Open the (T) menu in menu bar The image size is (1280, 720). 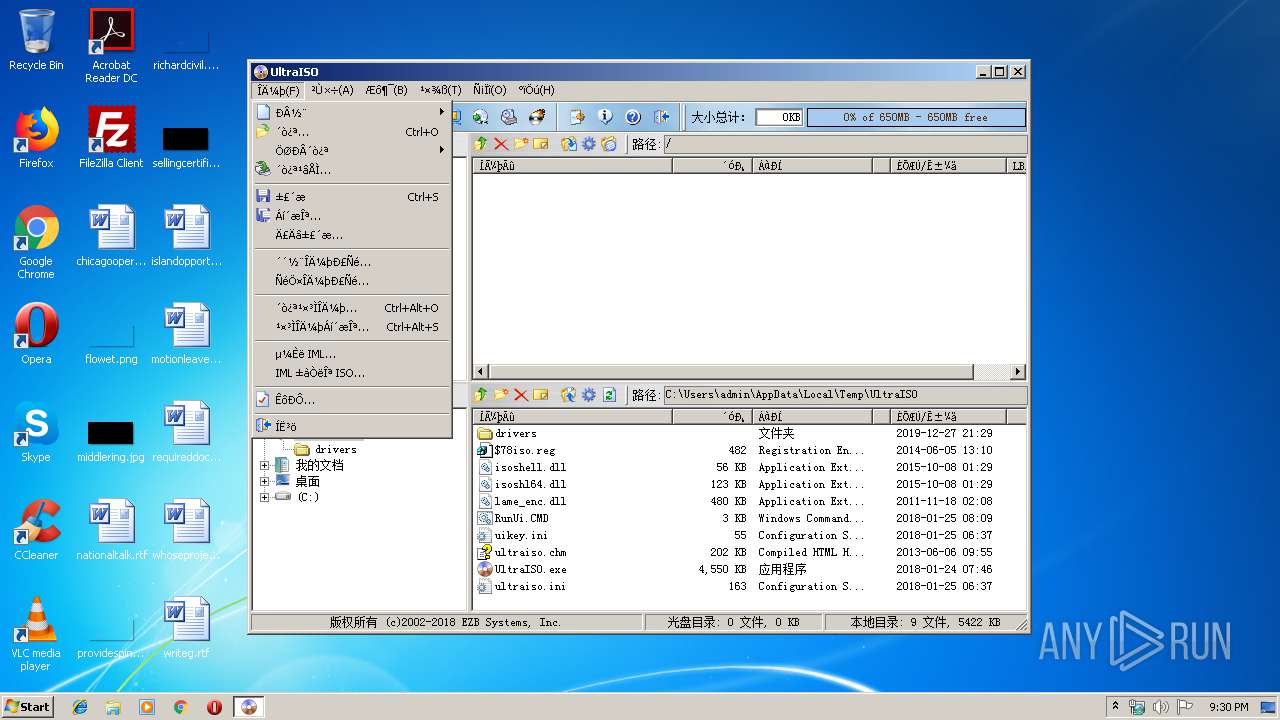440,90
